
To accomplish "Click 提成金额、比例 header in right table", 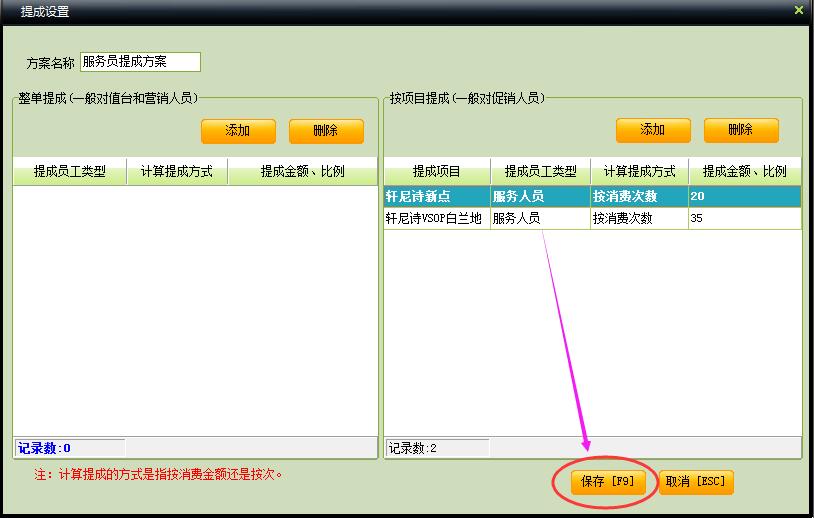I will pyautogui.click(x=745, y=171).
